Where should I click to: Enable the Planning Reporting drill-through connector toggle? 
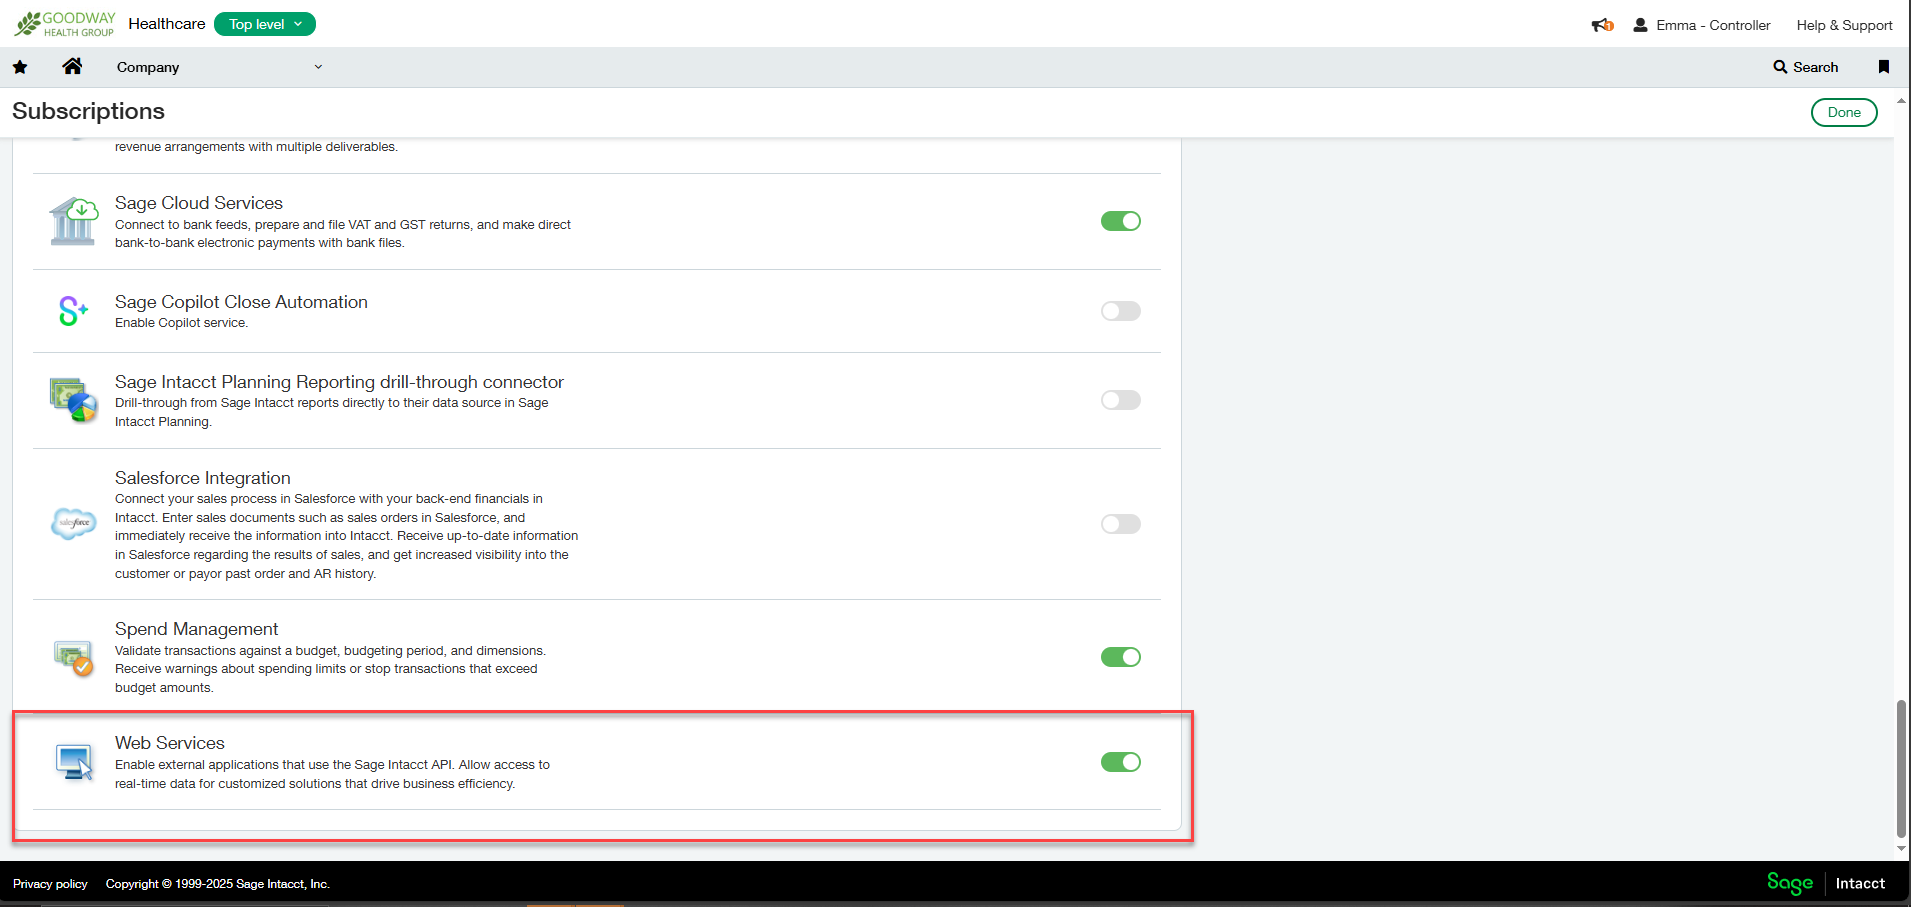point(1121,400)
